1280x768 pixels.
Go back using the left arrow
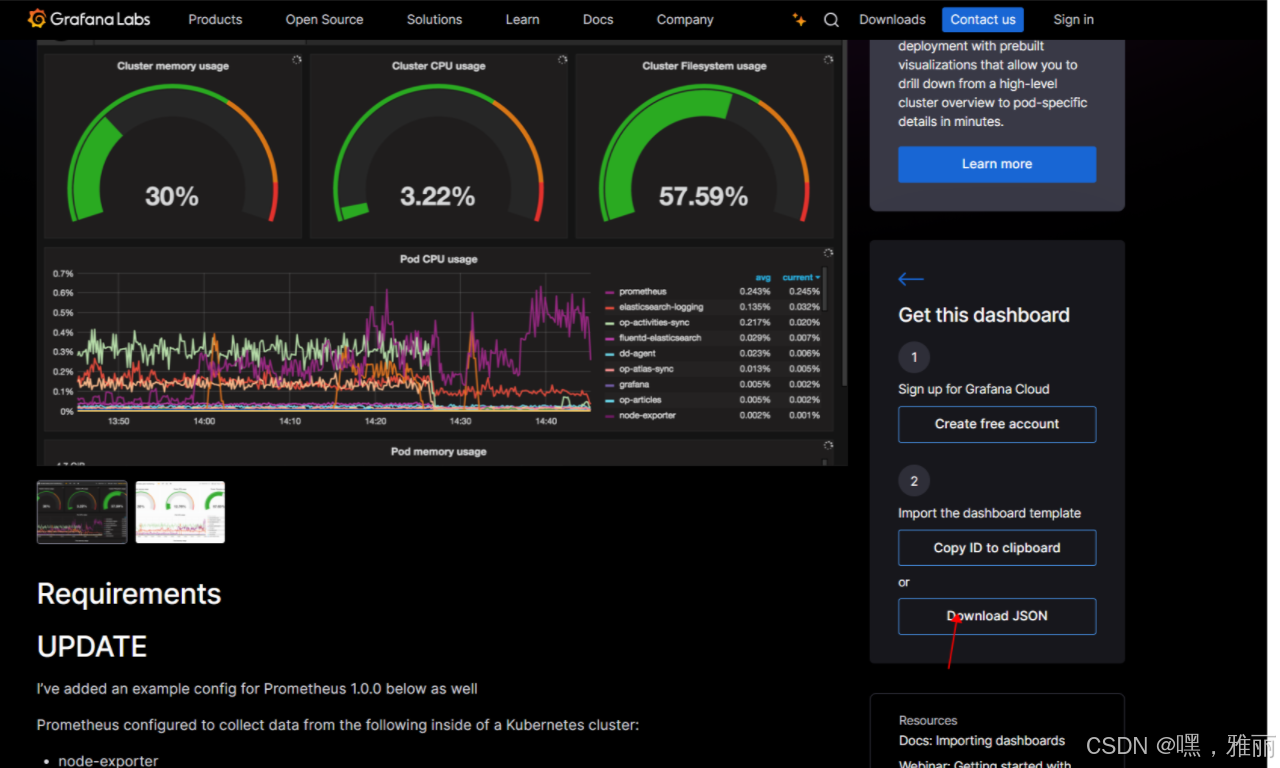(x=911, y=279)
